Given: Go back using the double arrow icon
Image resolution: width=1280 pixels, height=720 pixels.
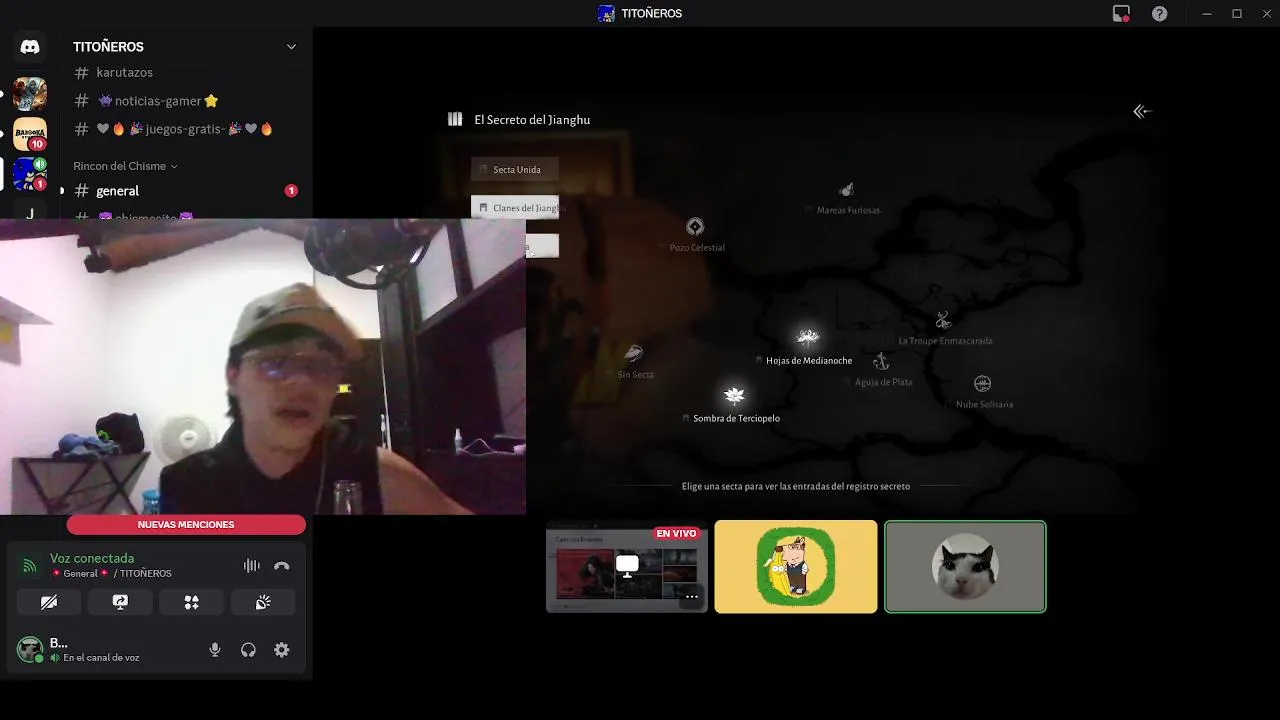Looking at the screenshot, I should click(x=1142, y=111).
